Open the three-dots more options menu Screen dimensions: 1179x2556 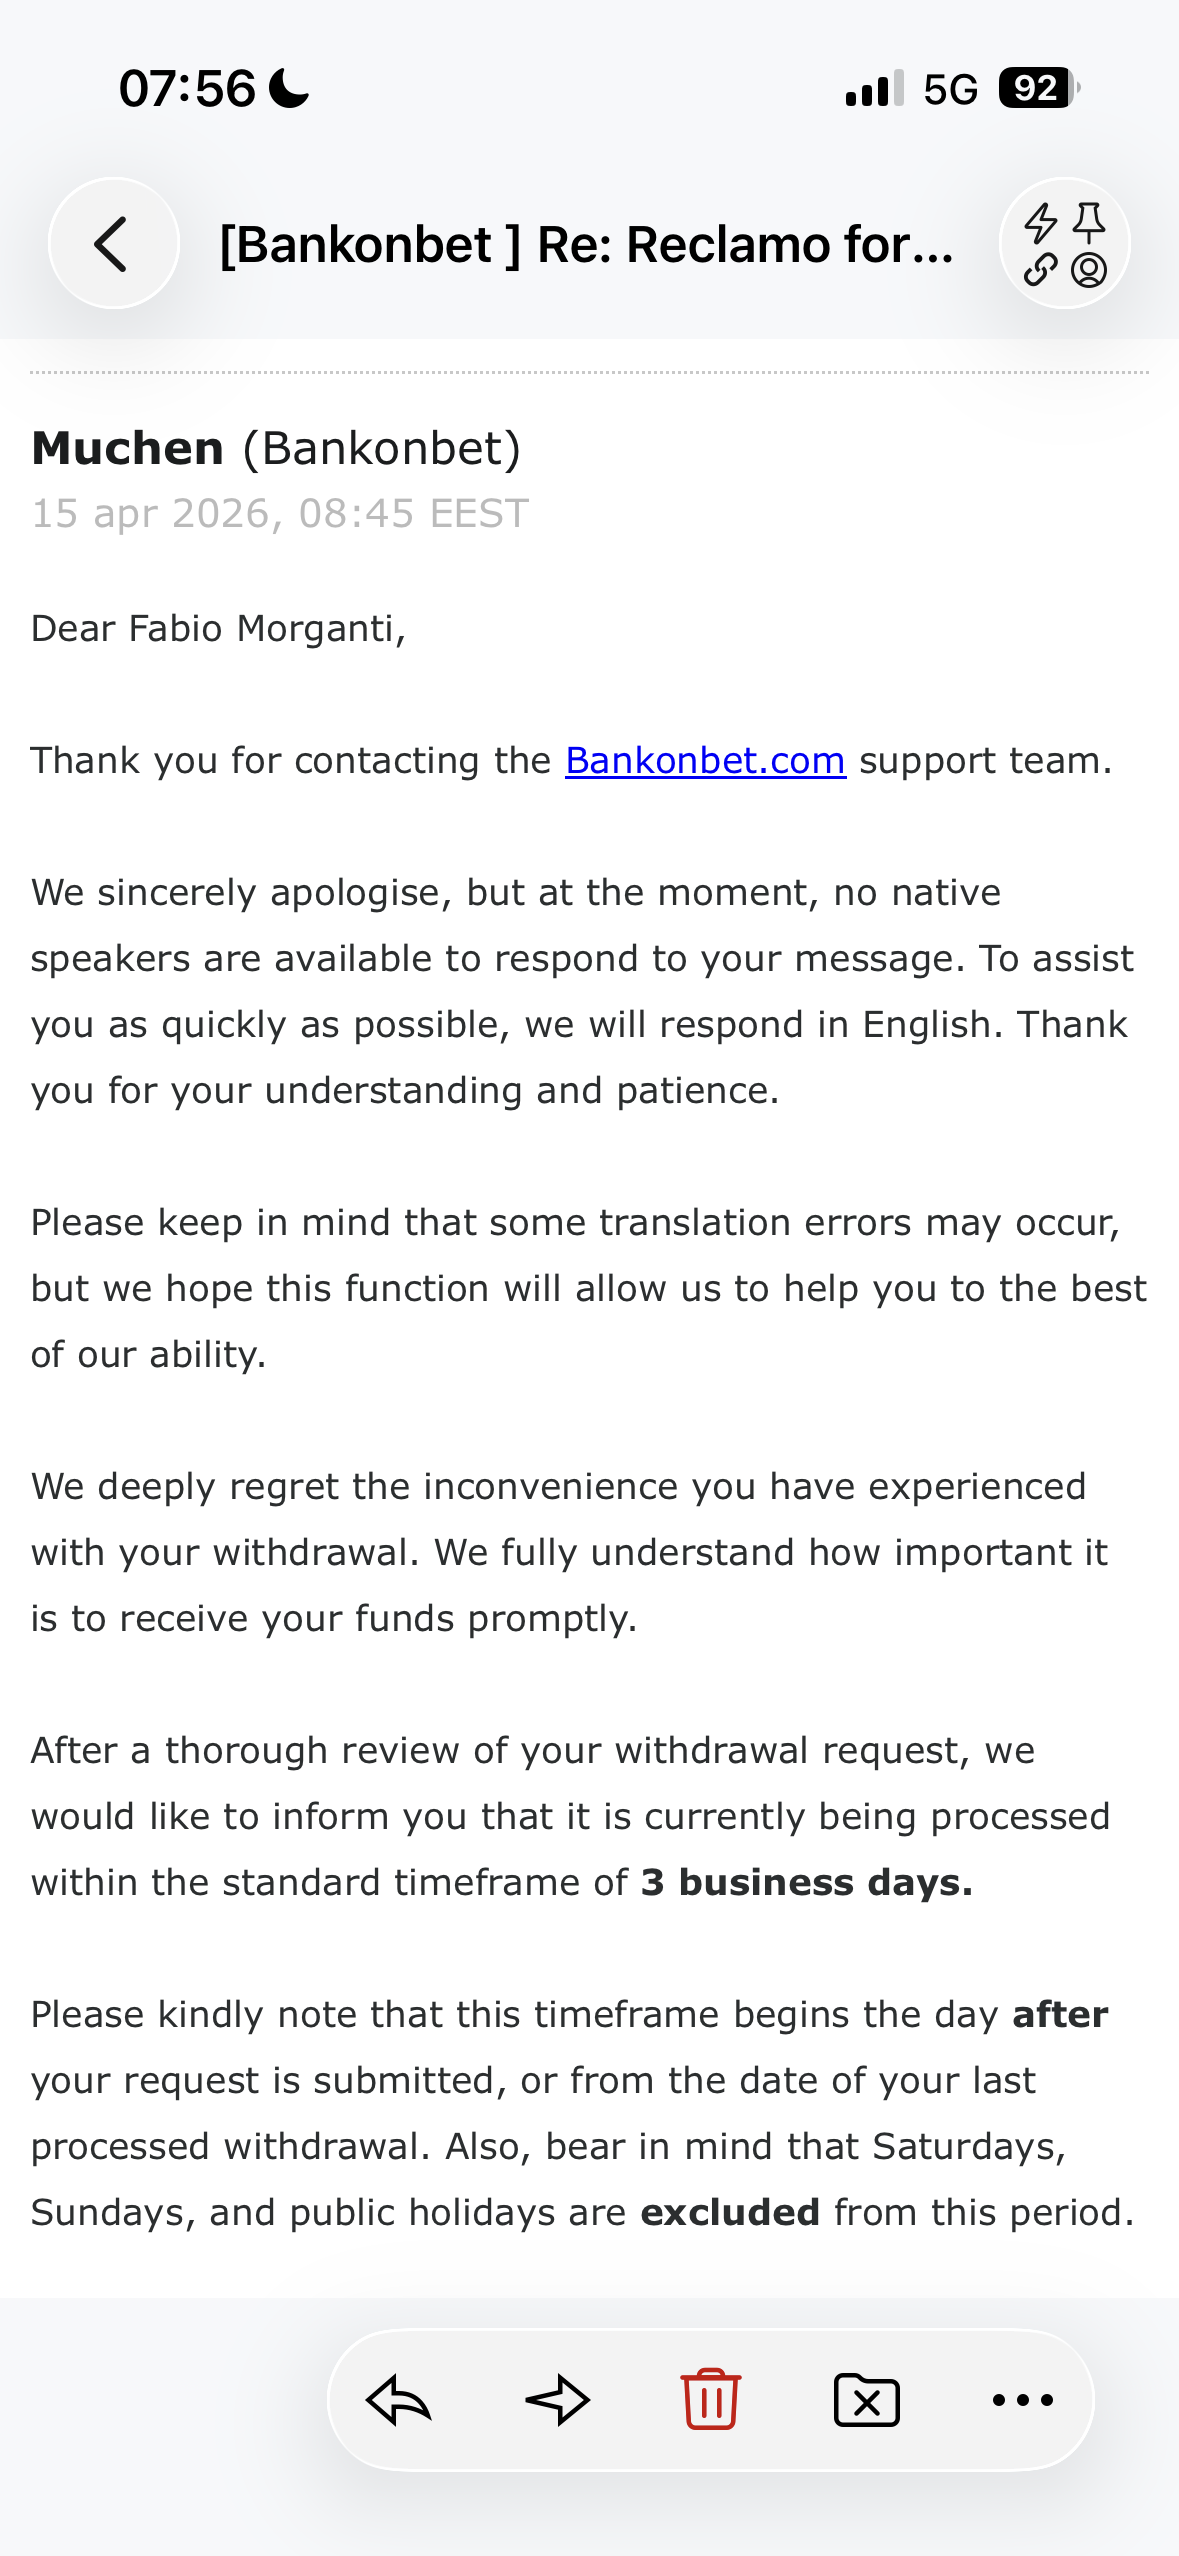(x=1022, y=2399)
